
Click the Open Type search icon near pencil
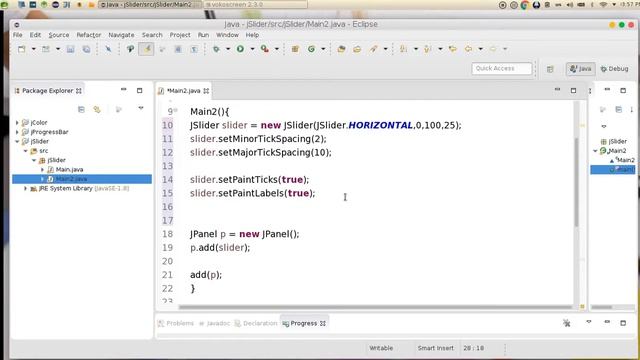coord(131,49)
